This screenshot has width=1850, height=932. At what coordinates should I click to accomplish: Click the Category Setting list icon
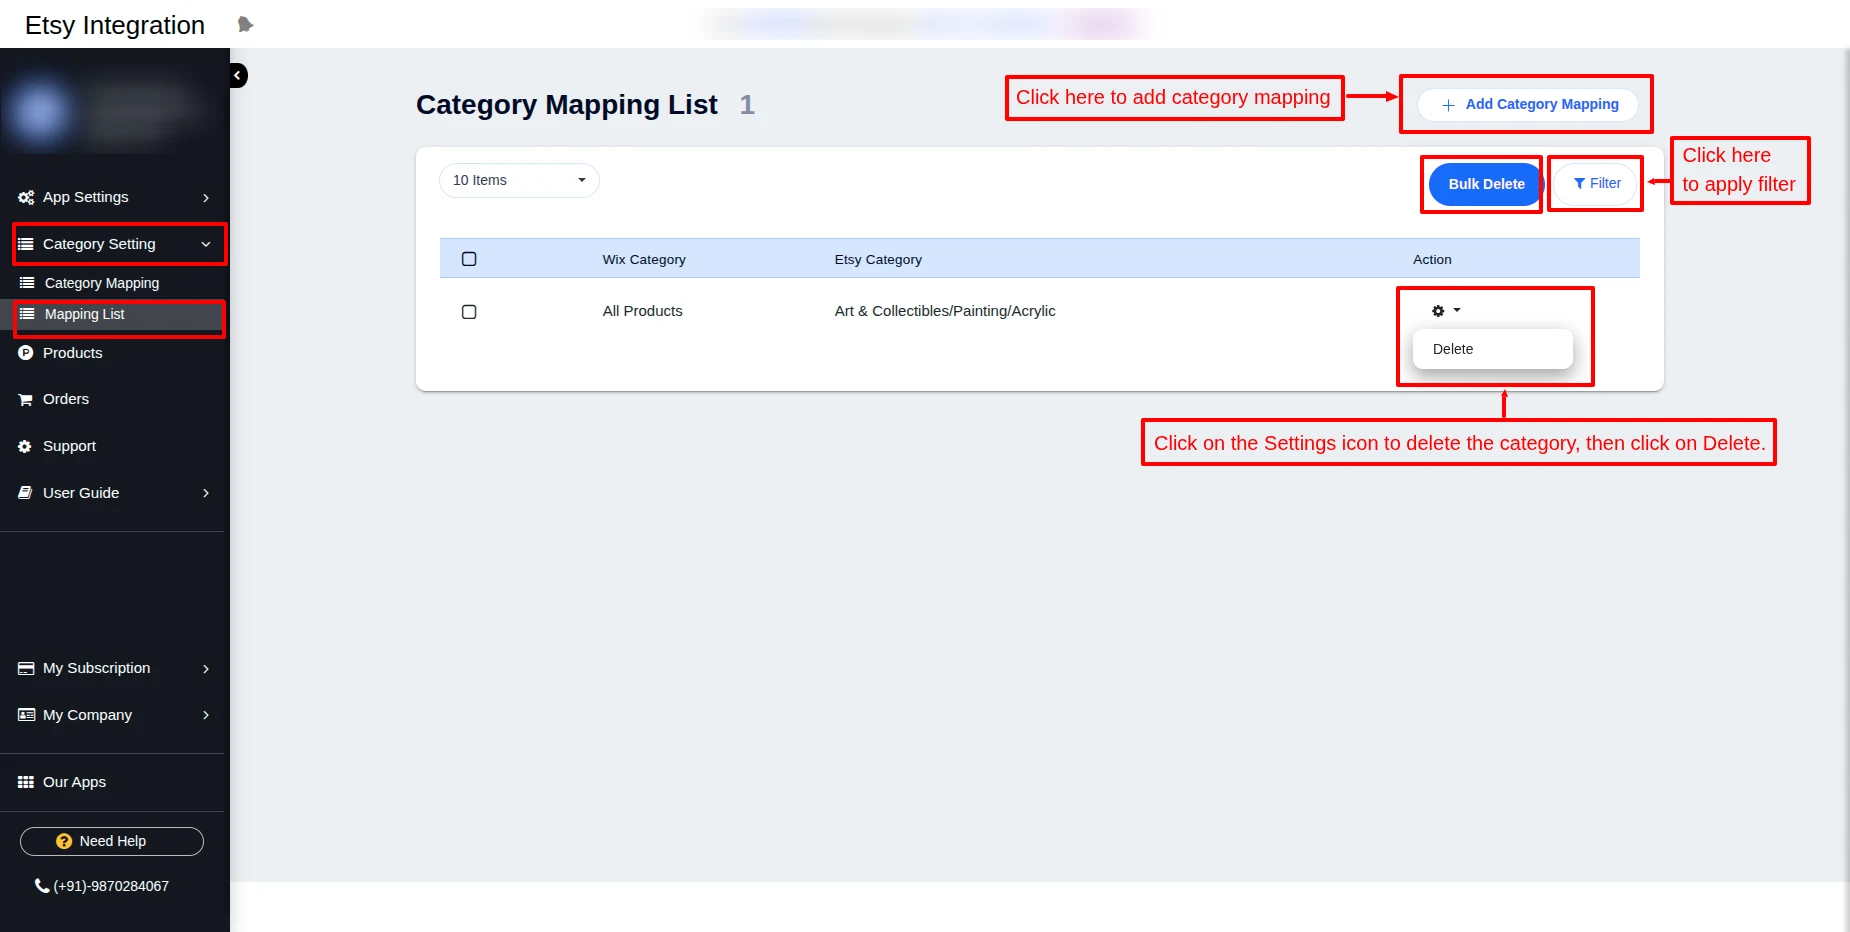tap(26, 244)
